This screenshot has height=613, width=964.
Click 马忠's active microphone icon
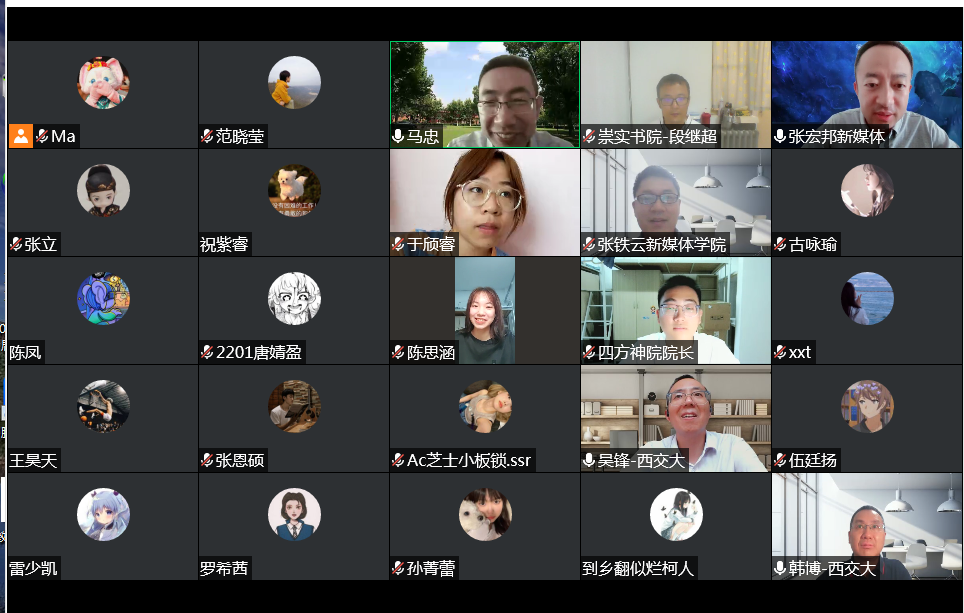click(x=398, y=136)
